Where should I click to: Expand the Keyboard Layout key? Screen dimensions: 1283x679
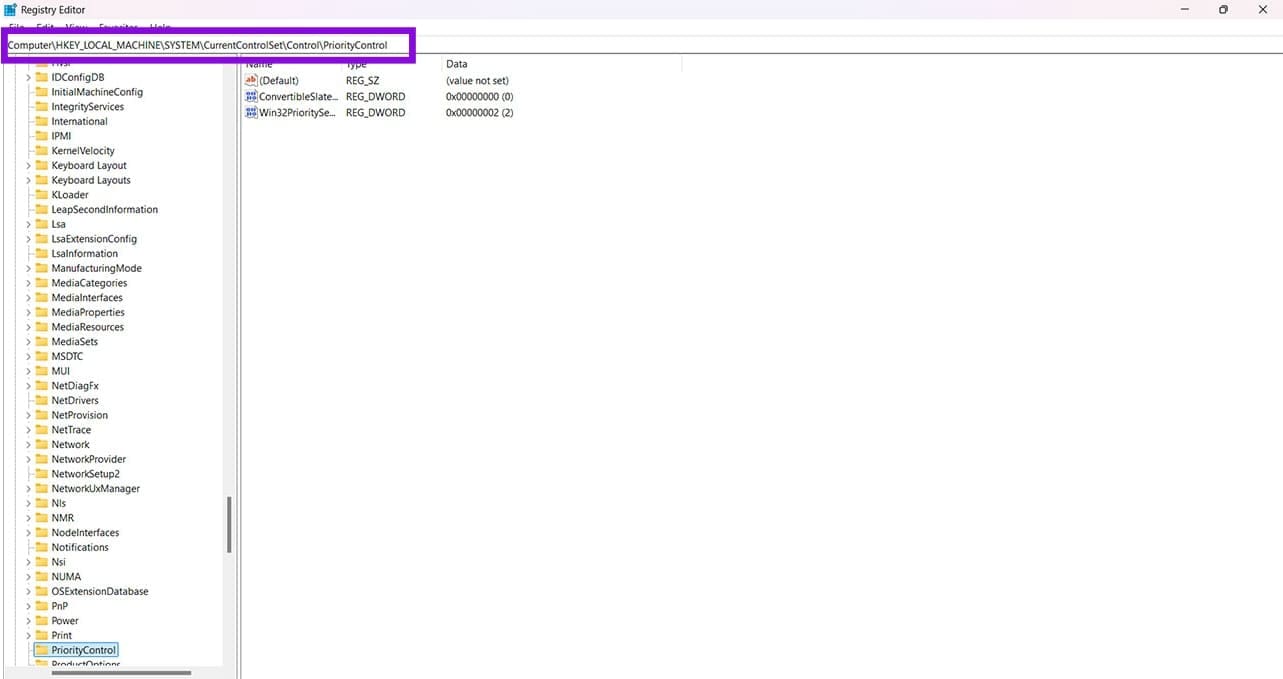tap(29, 166)
